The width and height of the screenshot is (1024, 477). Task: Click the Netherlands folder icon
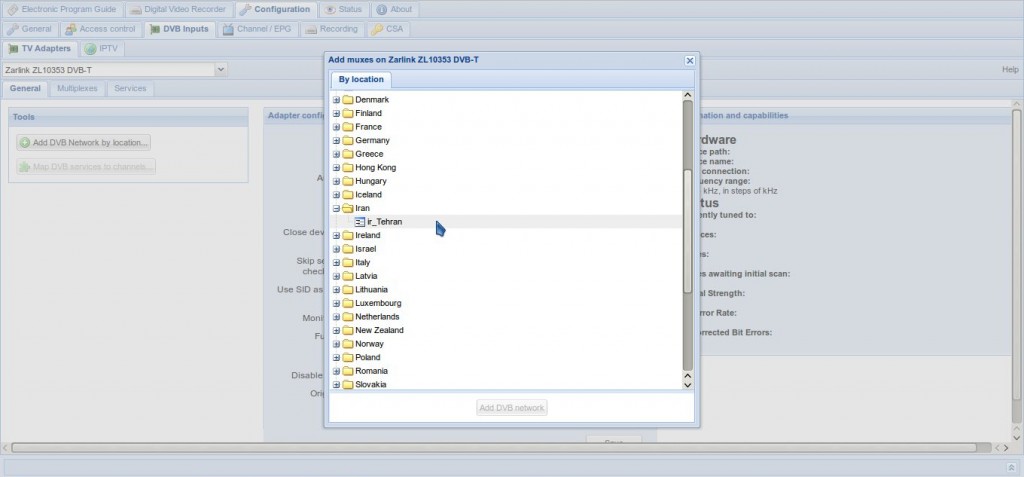pos(347,317)
